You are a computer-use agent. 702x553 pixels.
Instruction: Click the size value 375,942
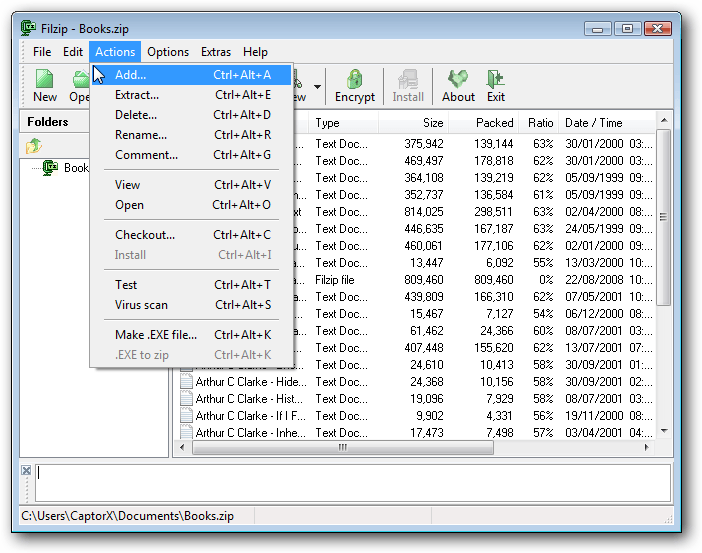(424, 144)
